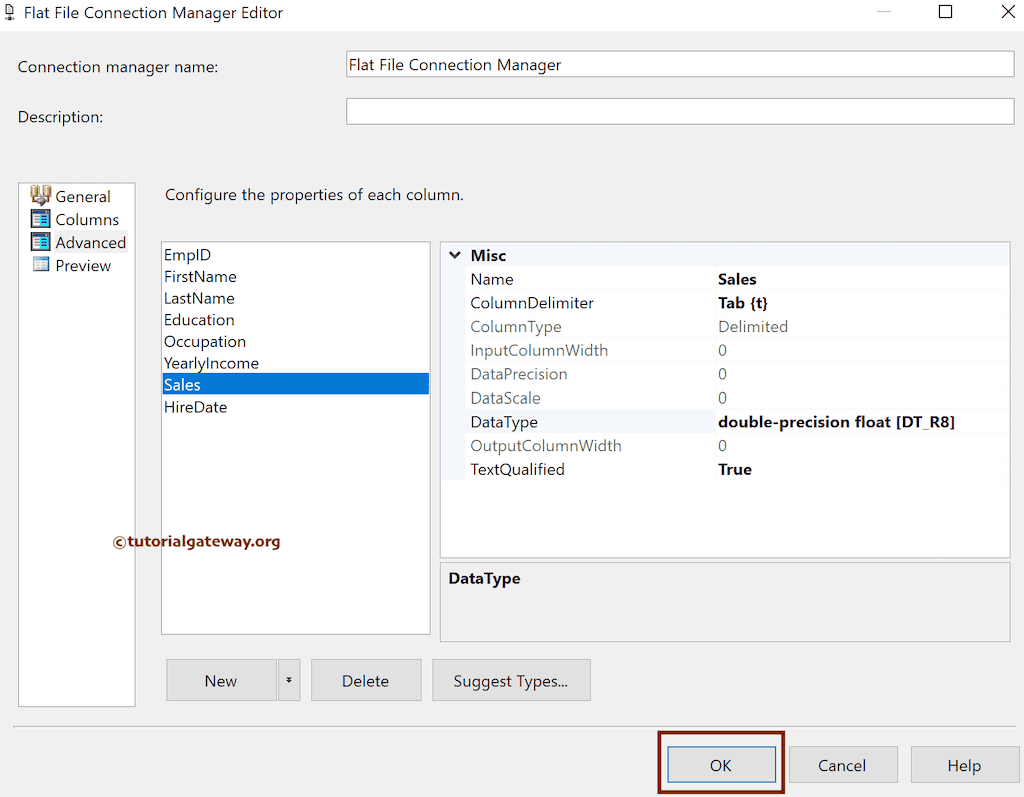The width and height of the screenshot is (1024, 797).
Task: Open Help for this editor
Action: click(964, 764)
